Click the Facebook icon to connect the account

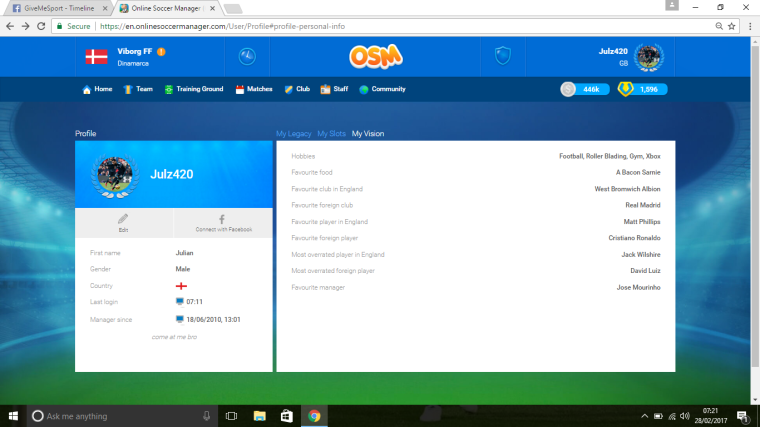point(222,219)
